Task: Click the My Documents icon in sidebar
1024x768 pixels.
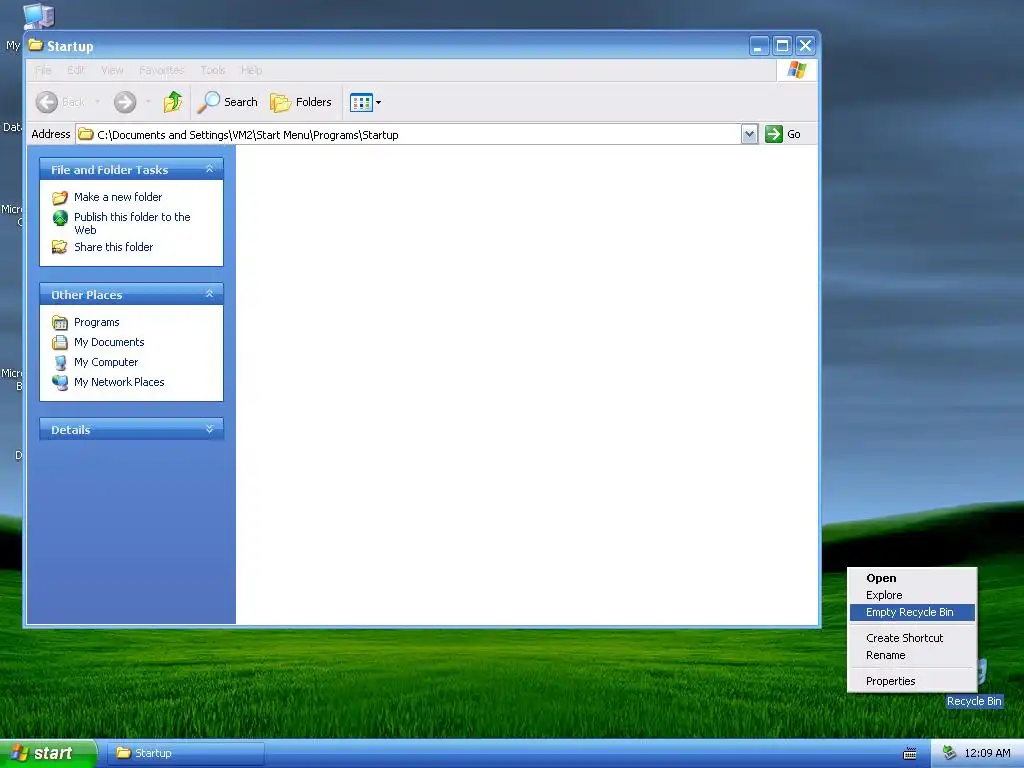Action: pos(60,342)
